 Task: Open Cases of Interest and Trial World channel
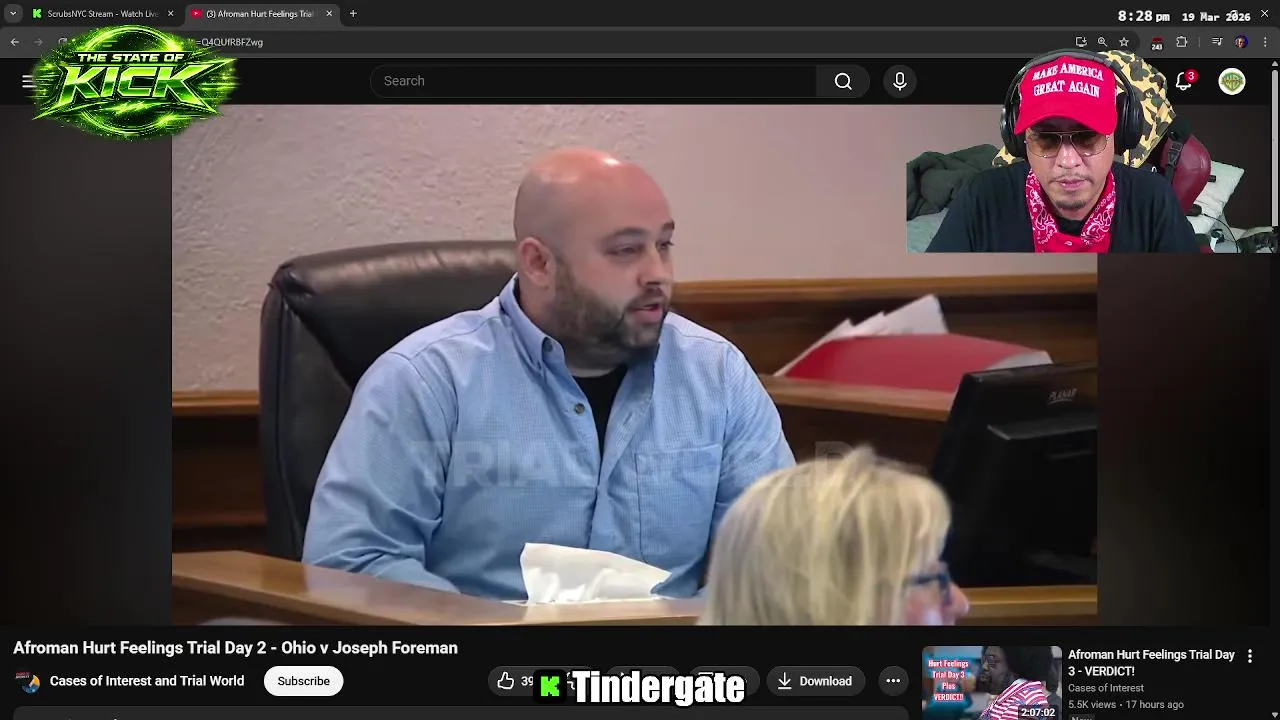click(x=147, y=681)
